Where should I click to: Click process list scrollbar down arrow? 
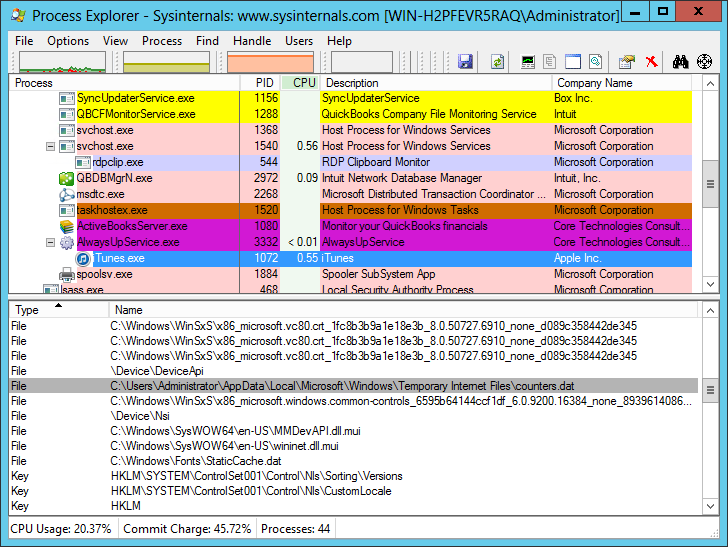(710, 284)
